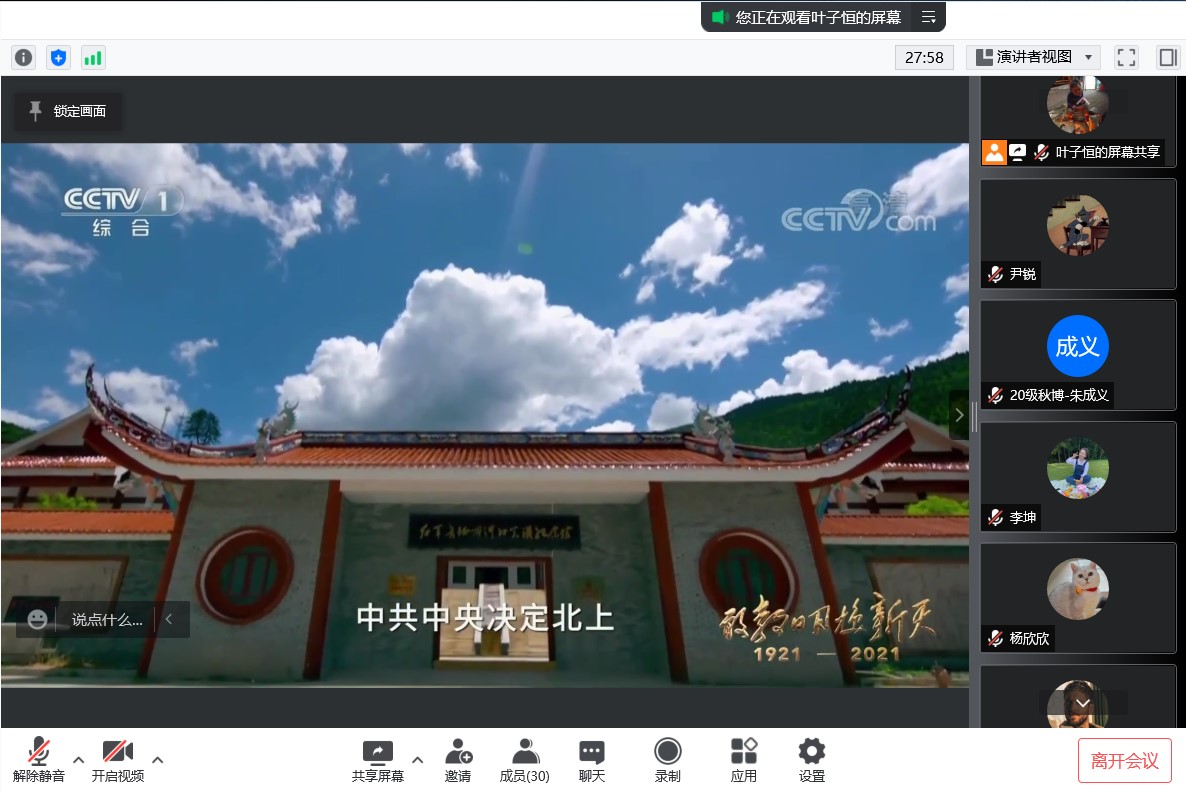This screenshot has width=1186, height=791.
Task: Click the 说点什么 chat input field
Action: (x=110, y=620)
